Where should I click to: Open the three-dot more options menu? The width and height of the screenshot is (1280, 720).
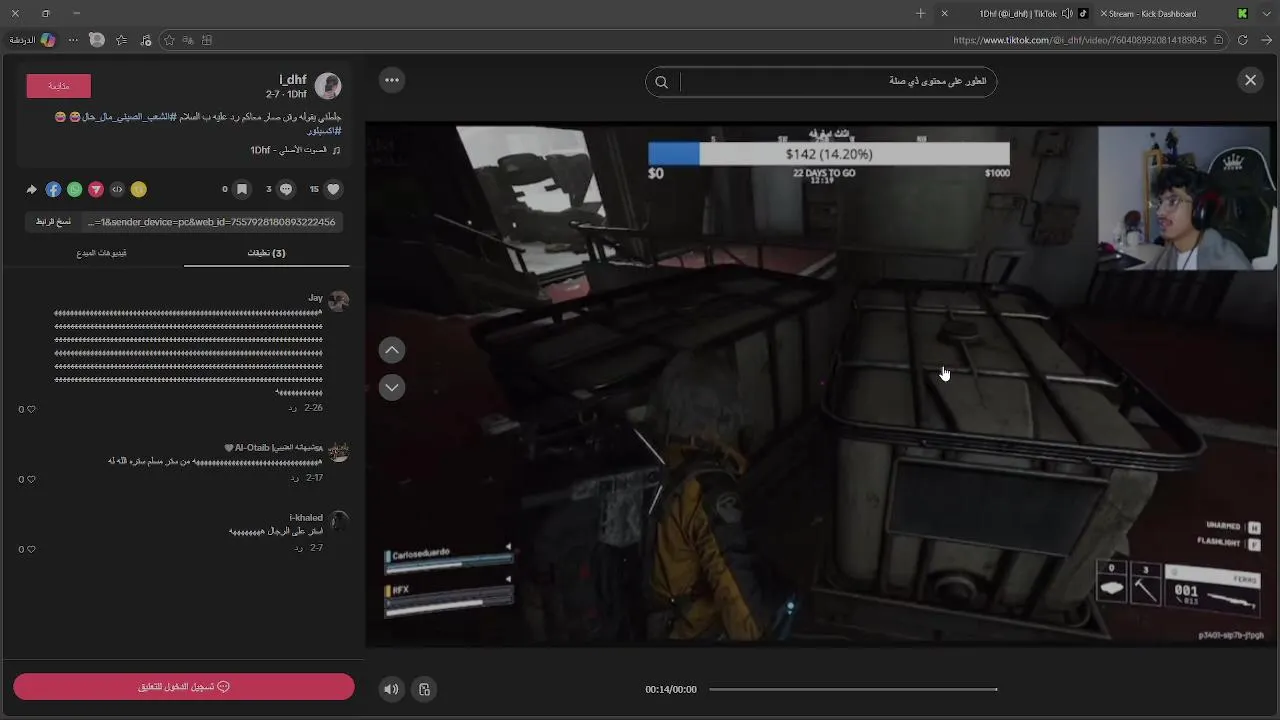click(392, 80)
